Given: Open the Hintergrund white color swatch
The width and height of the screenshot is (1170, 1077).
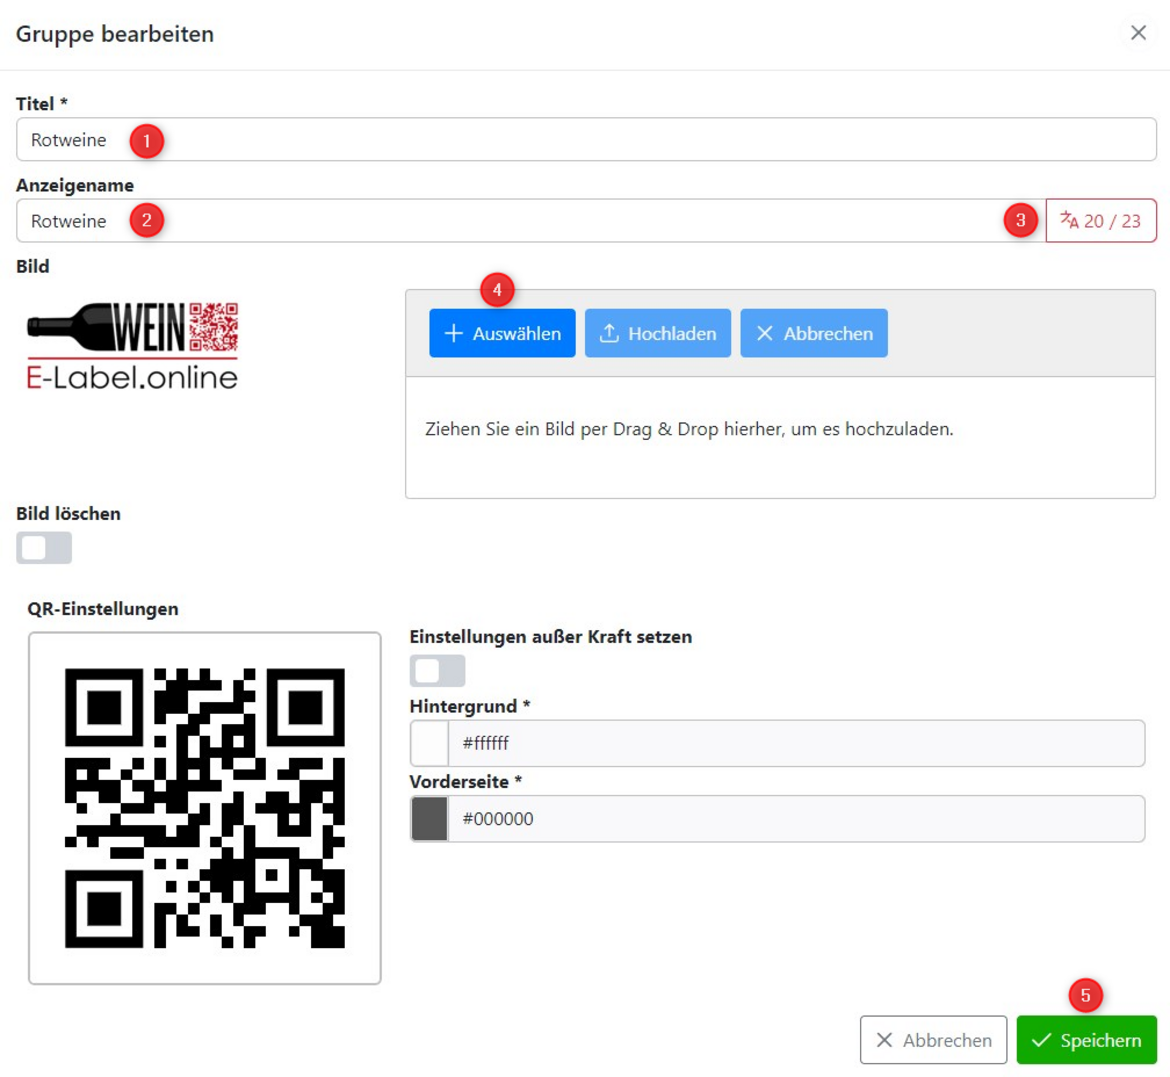Looking at the screenshot, I should pyautogui.click(x=430, y=743).
